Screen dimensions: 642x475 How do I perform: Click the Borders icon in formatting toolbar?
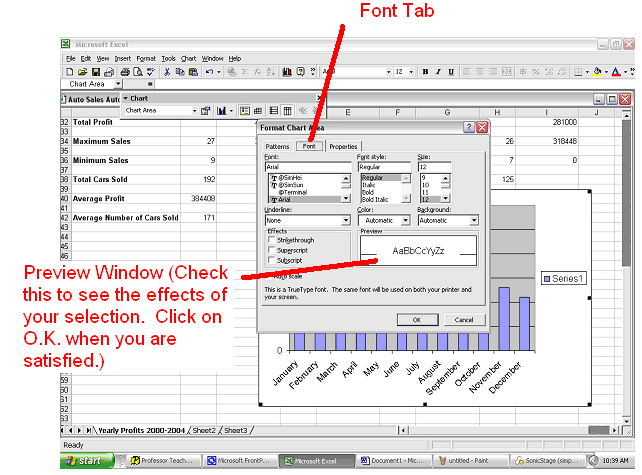click(578, 72)
